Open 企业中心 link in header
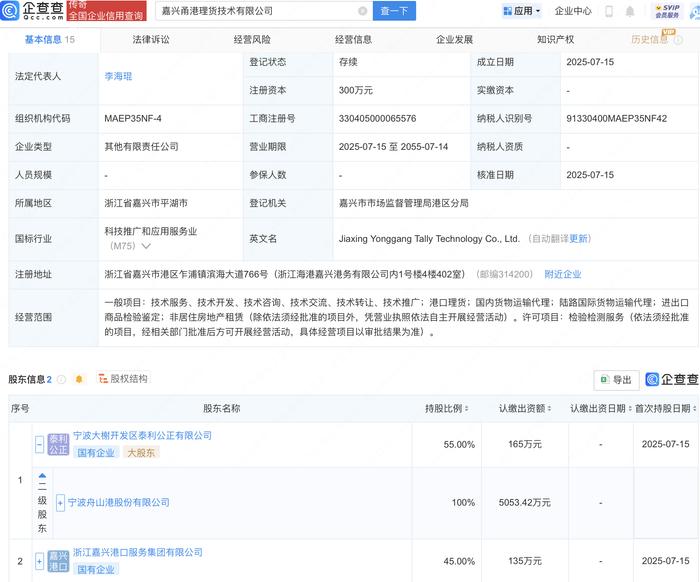Image resolution: width=700 pixels, height=582 pixels. tap(573, 11)
